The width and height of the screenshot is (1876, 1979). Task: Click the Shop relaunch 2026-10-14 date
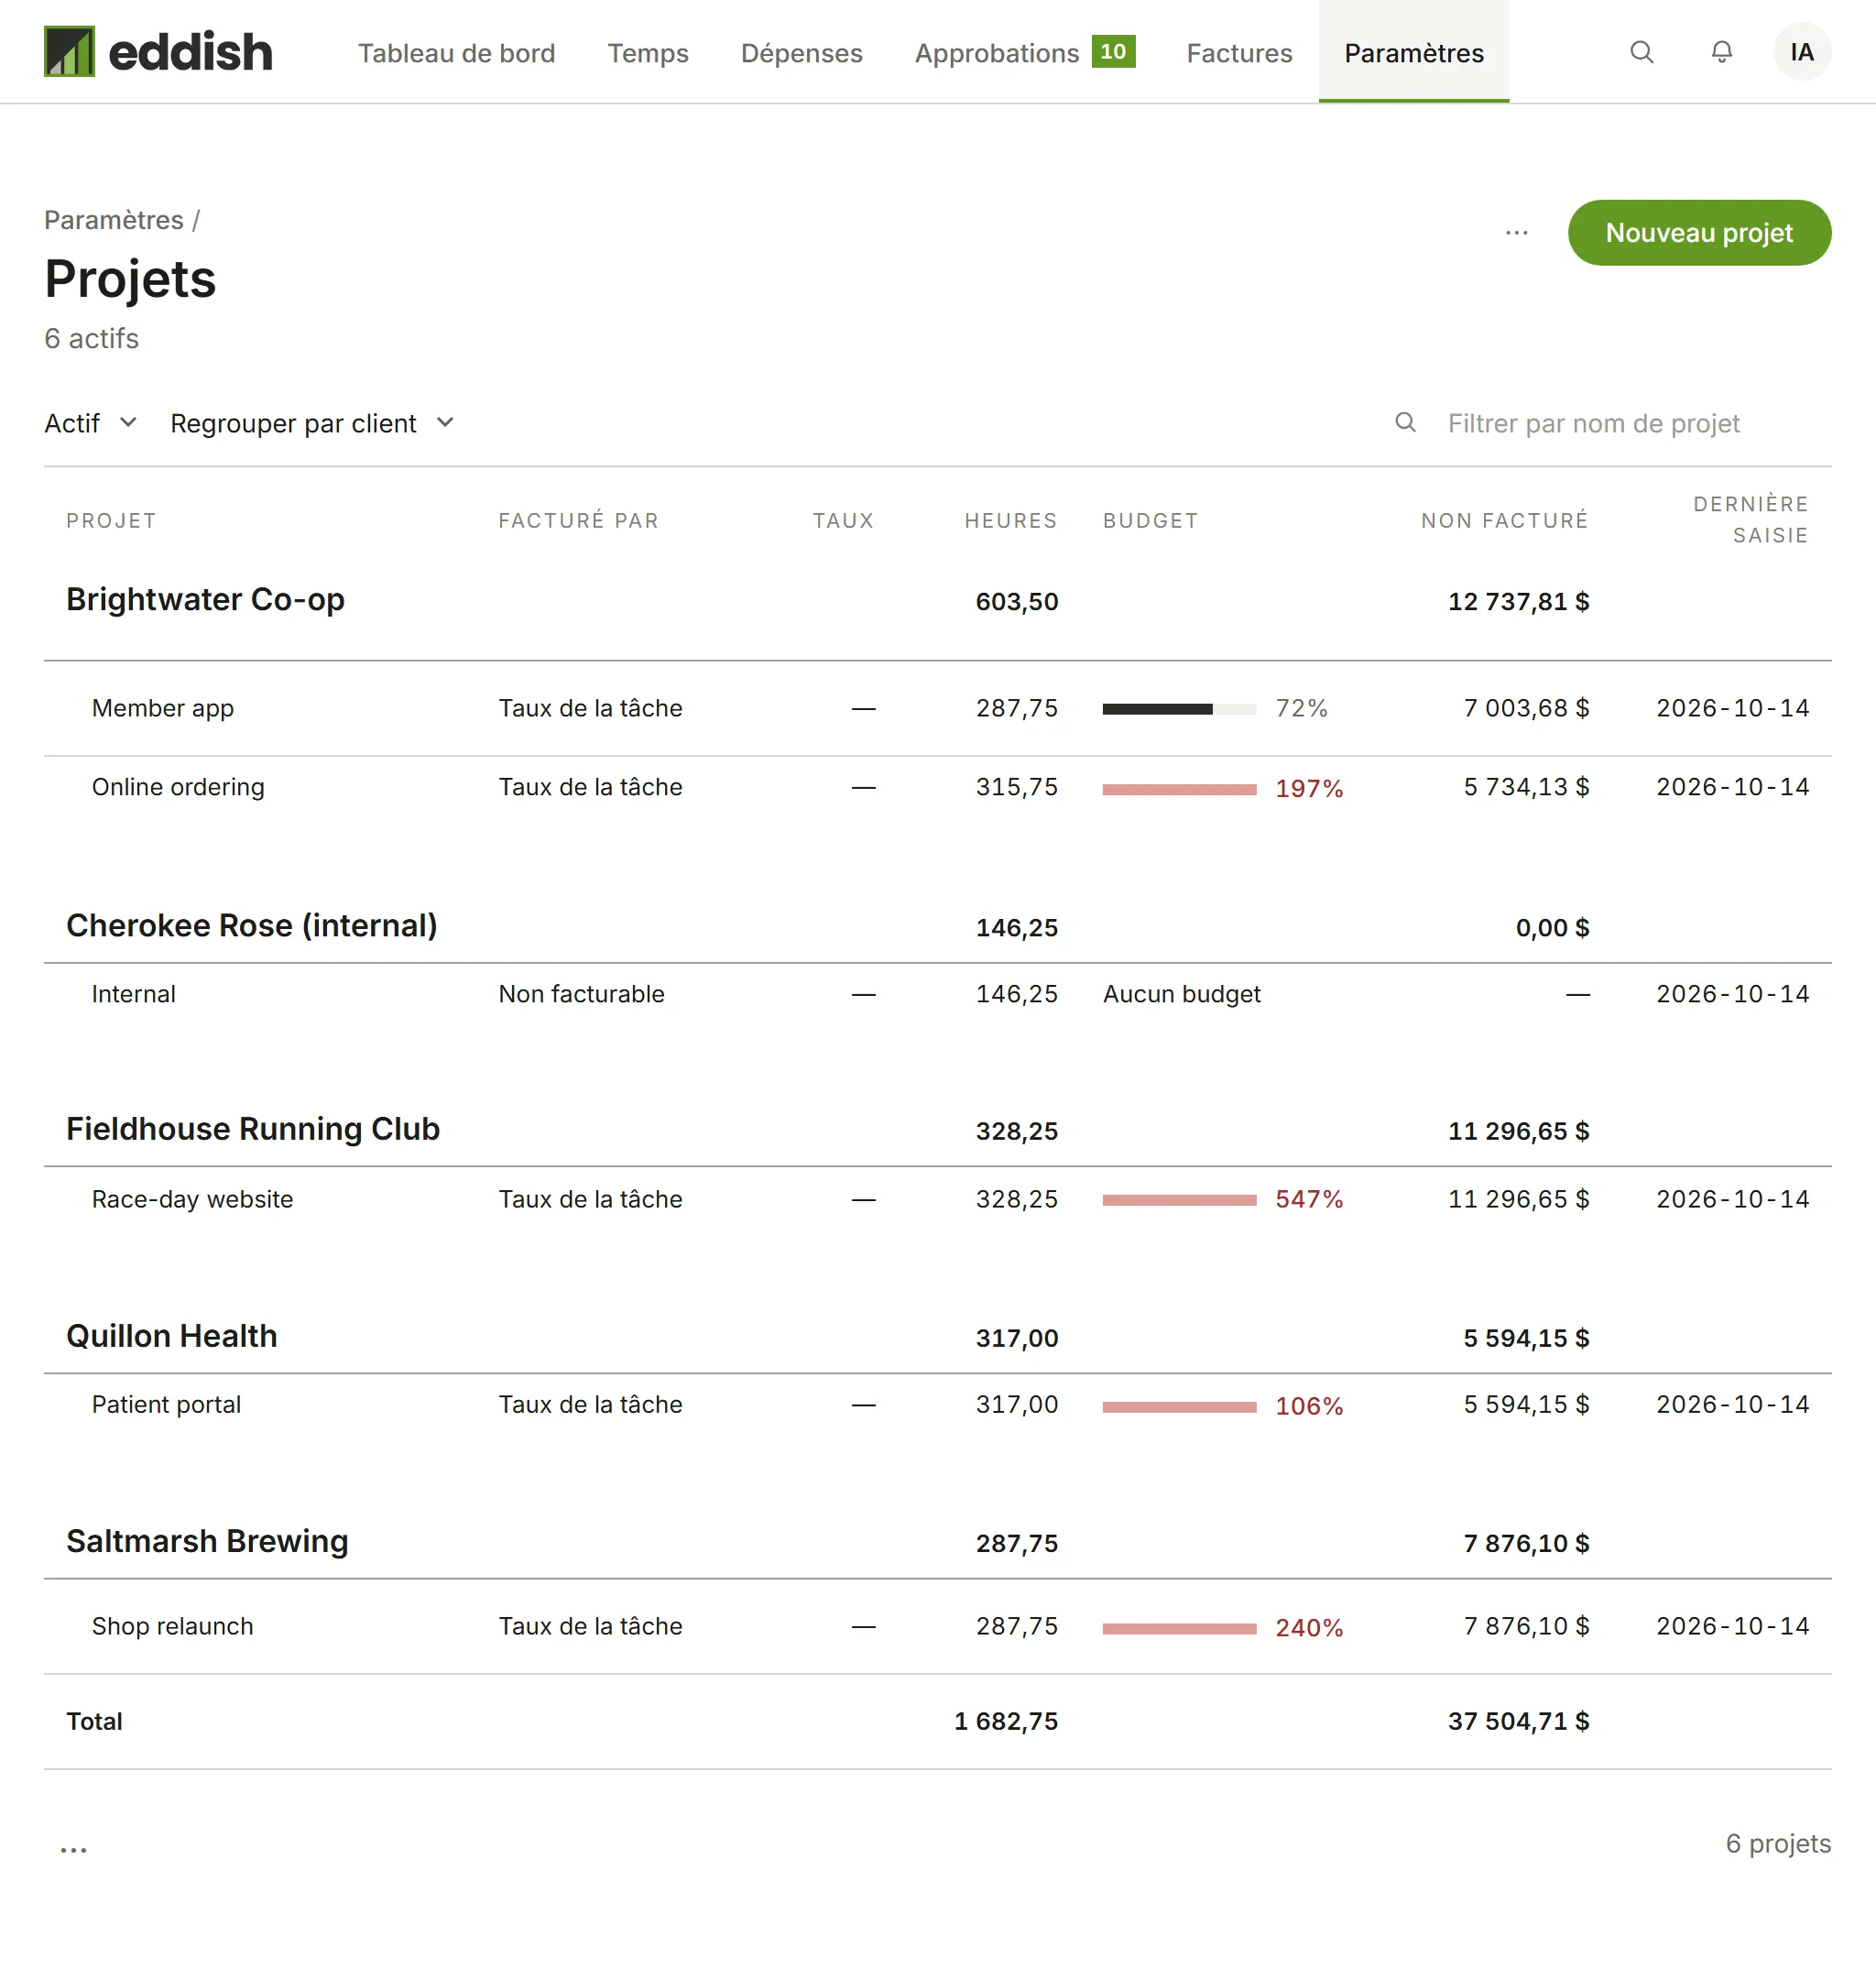point(1732,1626)
